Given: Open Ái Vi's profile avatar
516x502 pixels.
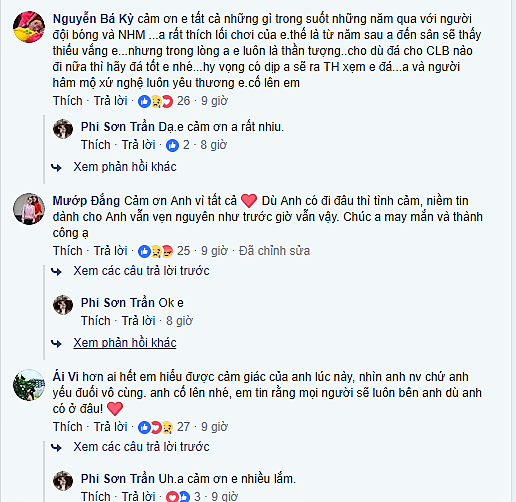Looking at the screenshot, I should click(29, 385).
